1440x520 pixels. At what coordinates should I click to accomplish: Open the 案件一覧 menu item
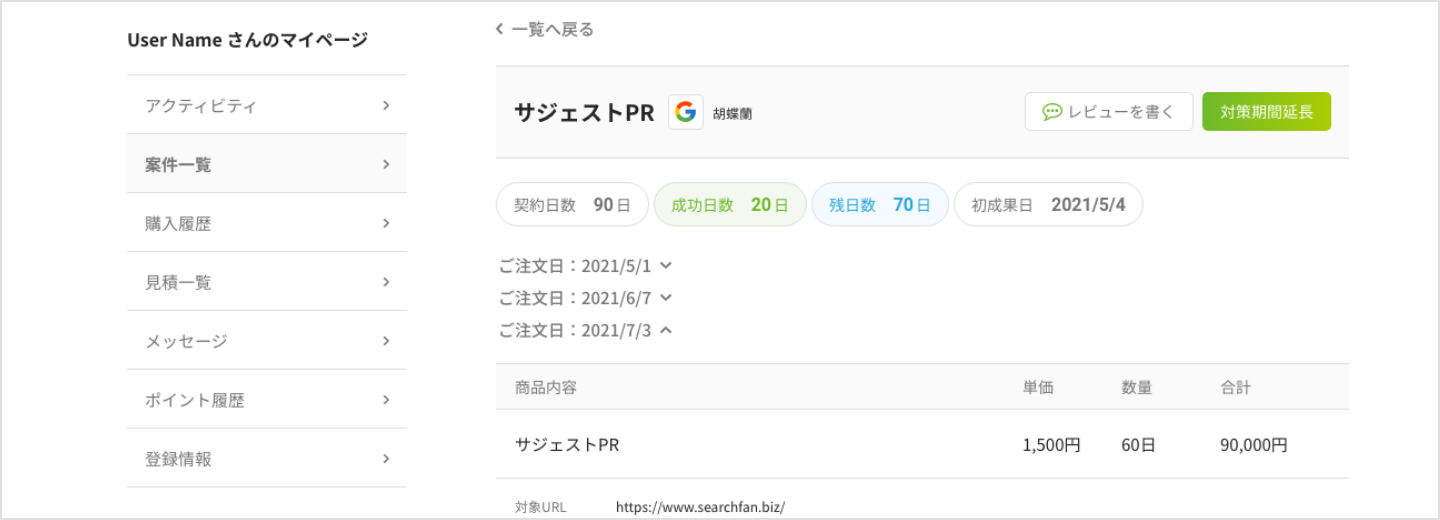(266, 164)
